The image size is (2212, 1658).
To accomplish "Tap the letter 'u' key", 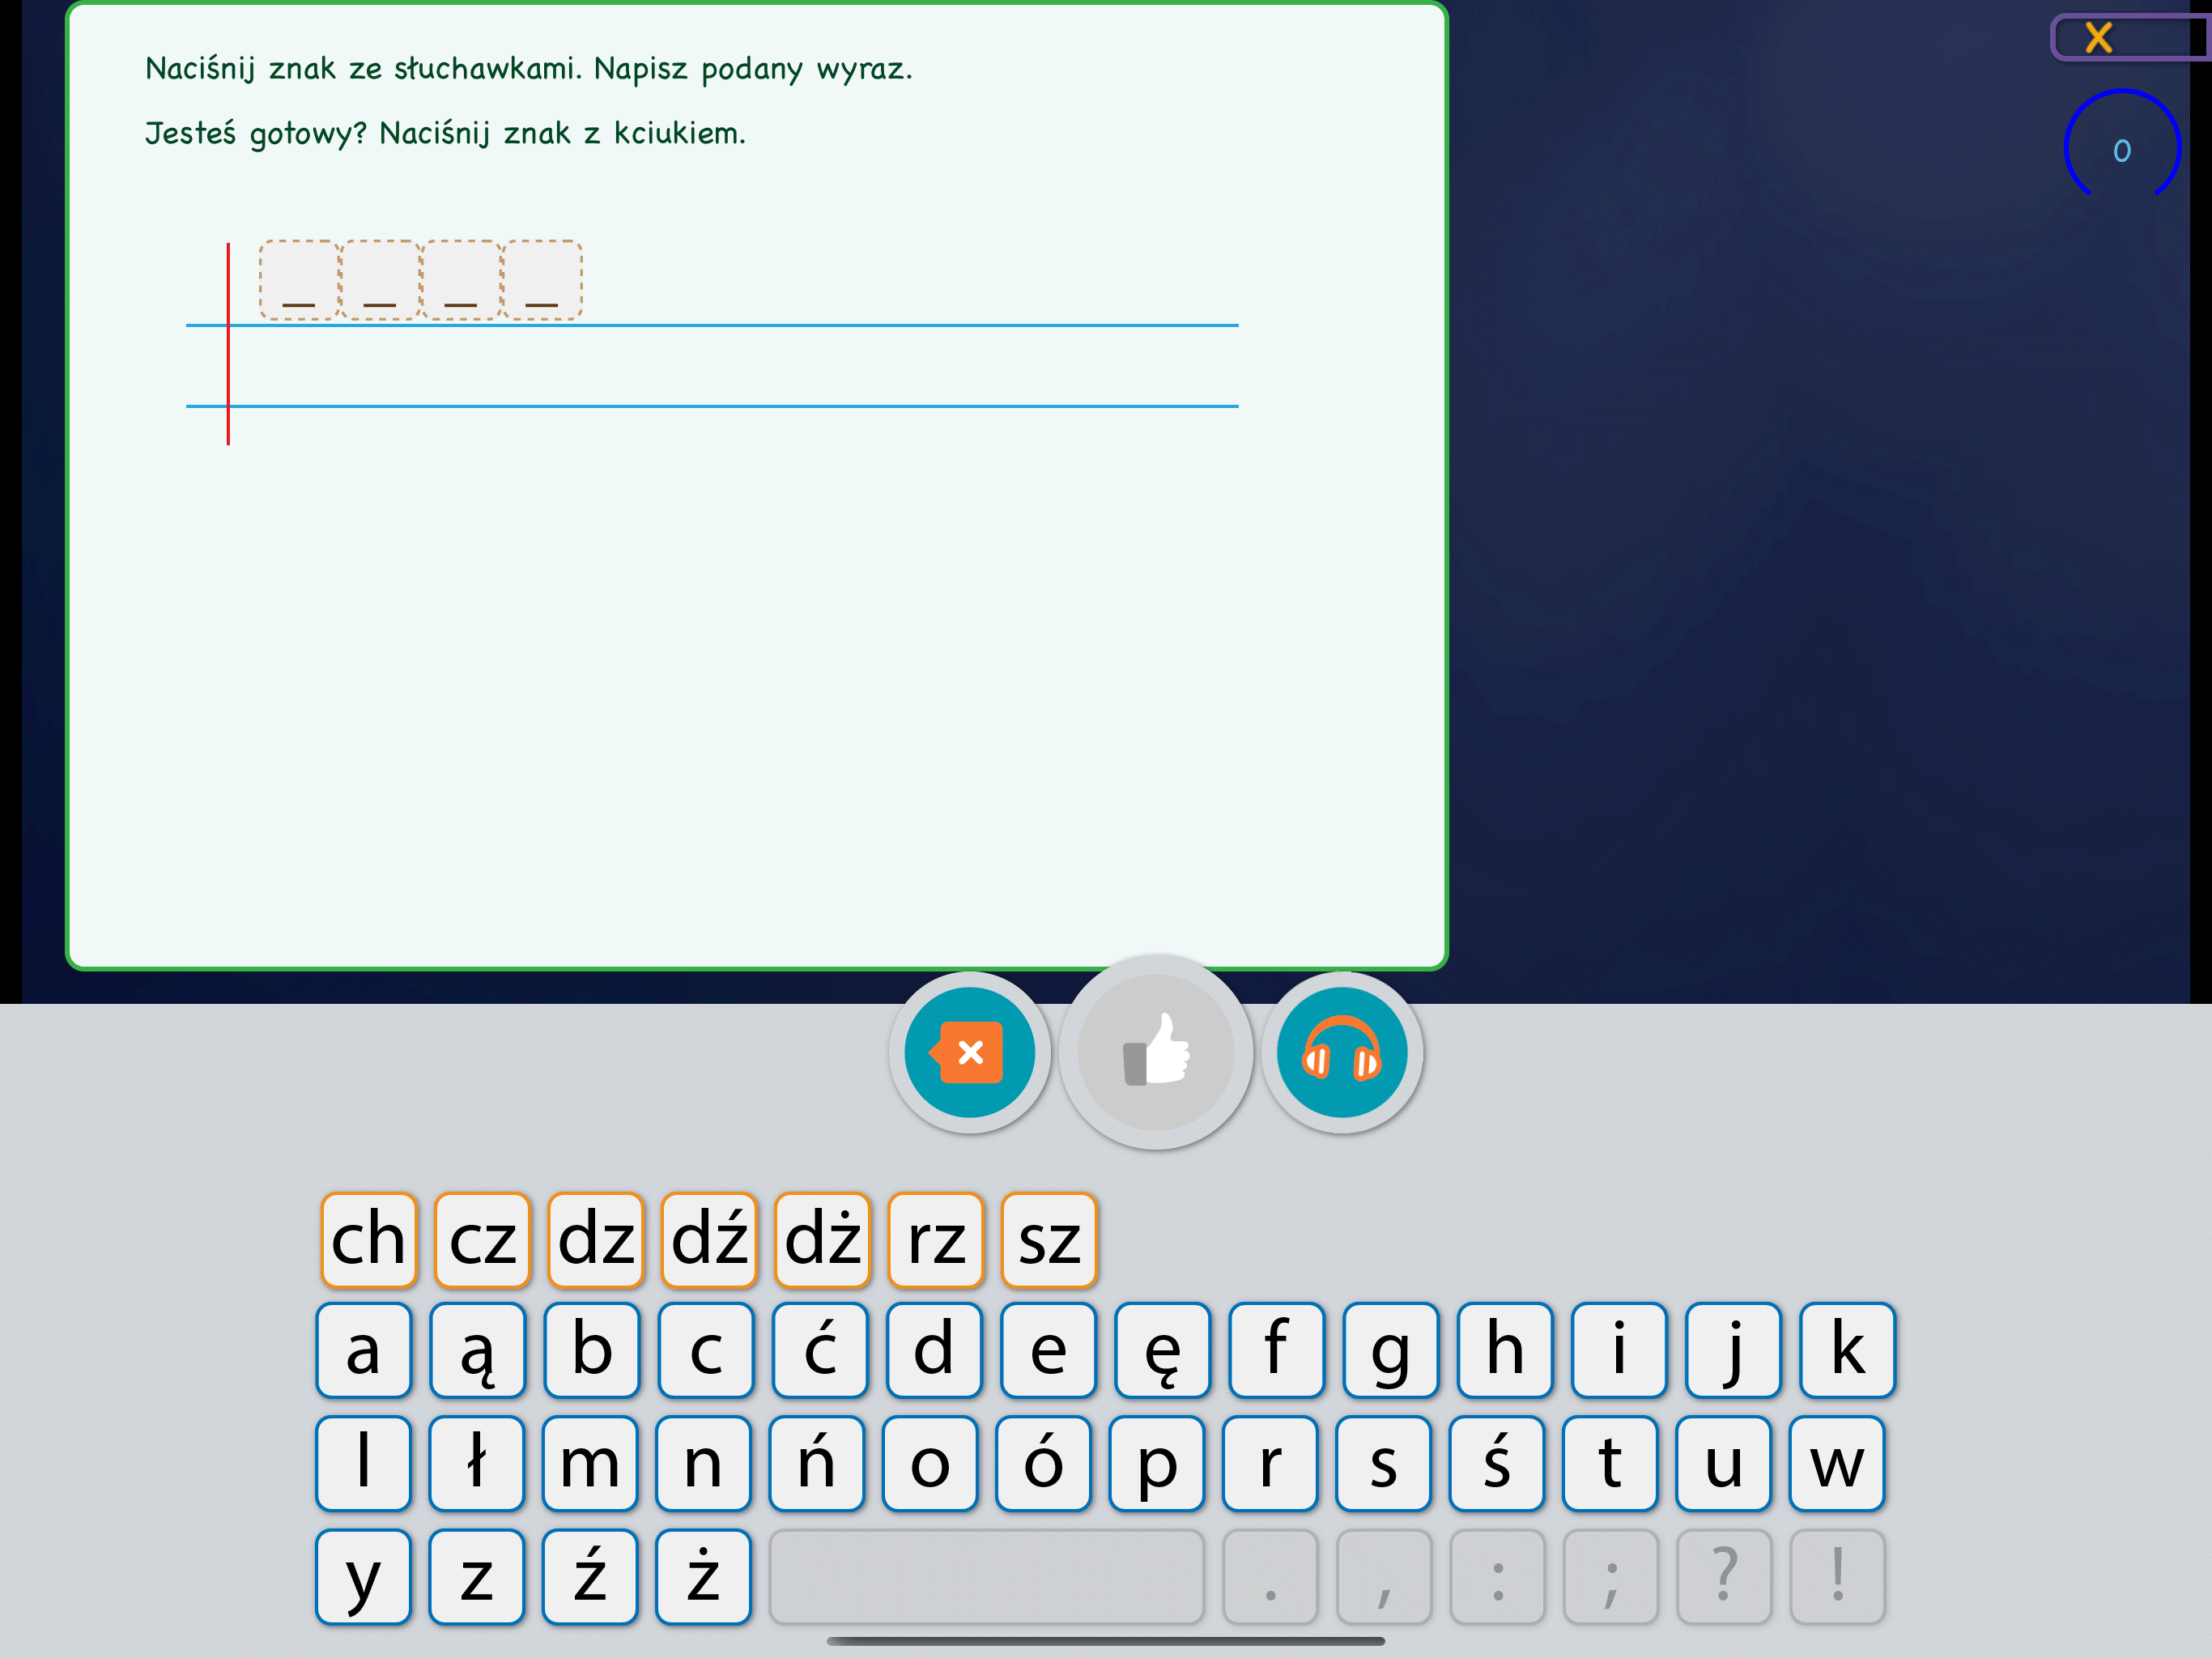I will point(1723,1463).
